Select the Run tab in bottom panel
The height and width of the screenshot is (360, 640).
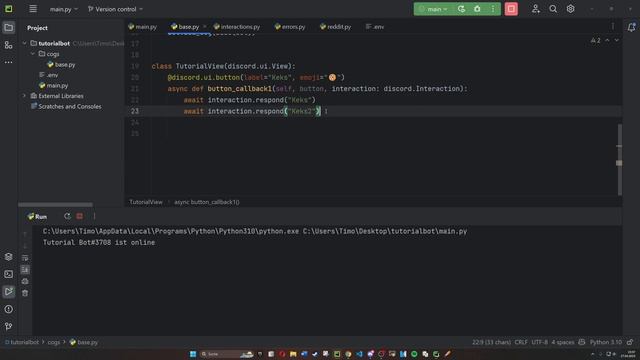[37, 216]
